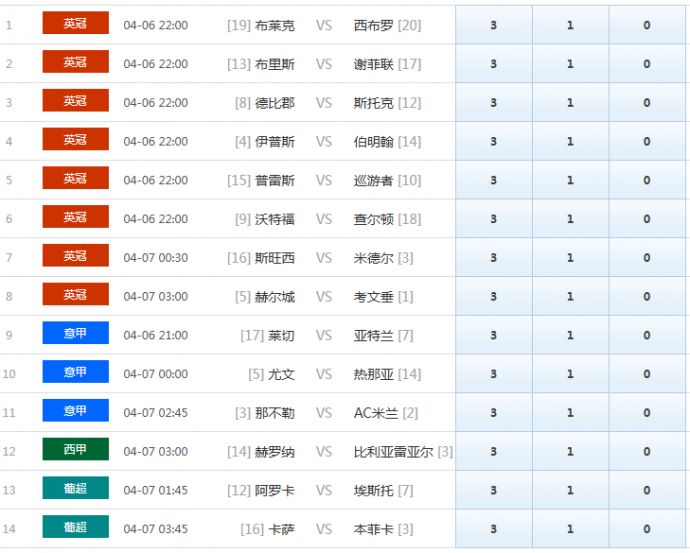The image size is (690, 553).
Task: Click the 西甲 league badge in row 12
Action: pyautogui.click(x=75, y=450)
